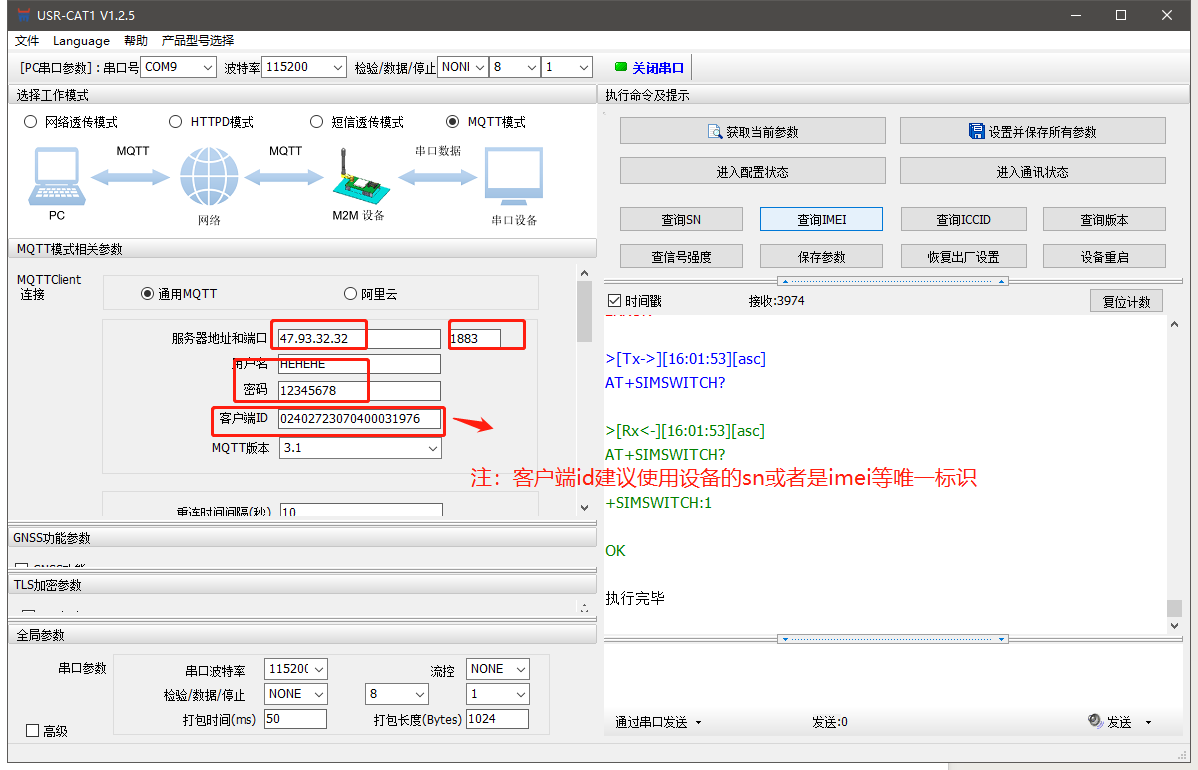Open the Language menu
Viewport: 1198px width, 770px height.
click(81, 40)
